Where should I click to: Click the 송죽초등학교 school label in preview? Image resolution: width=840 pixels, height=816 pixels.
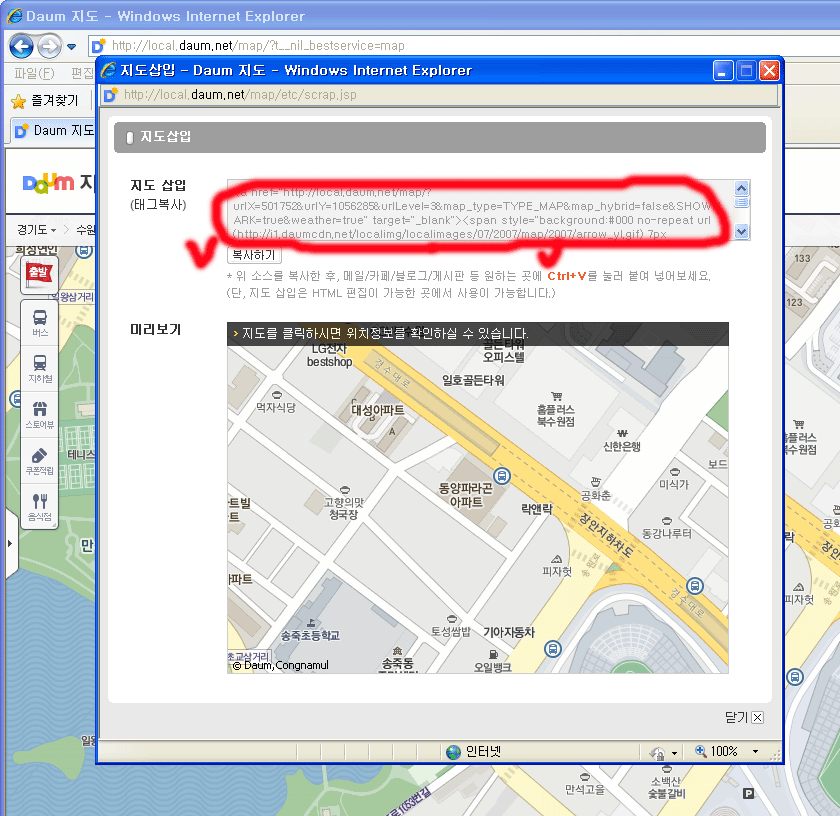(x=310, y=635)
